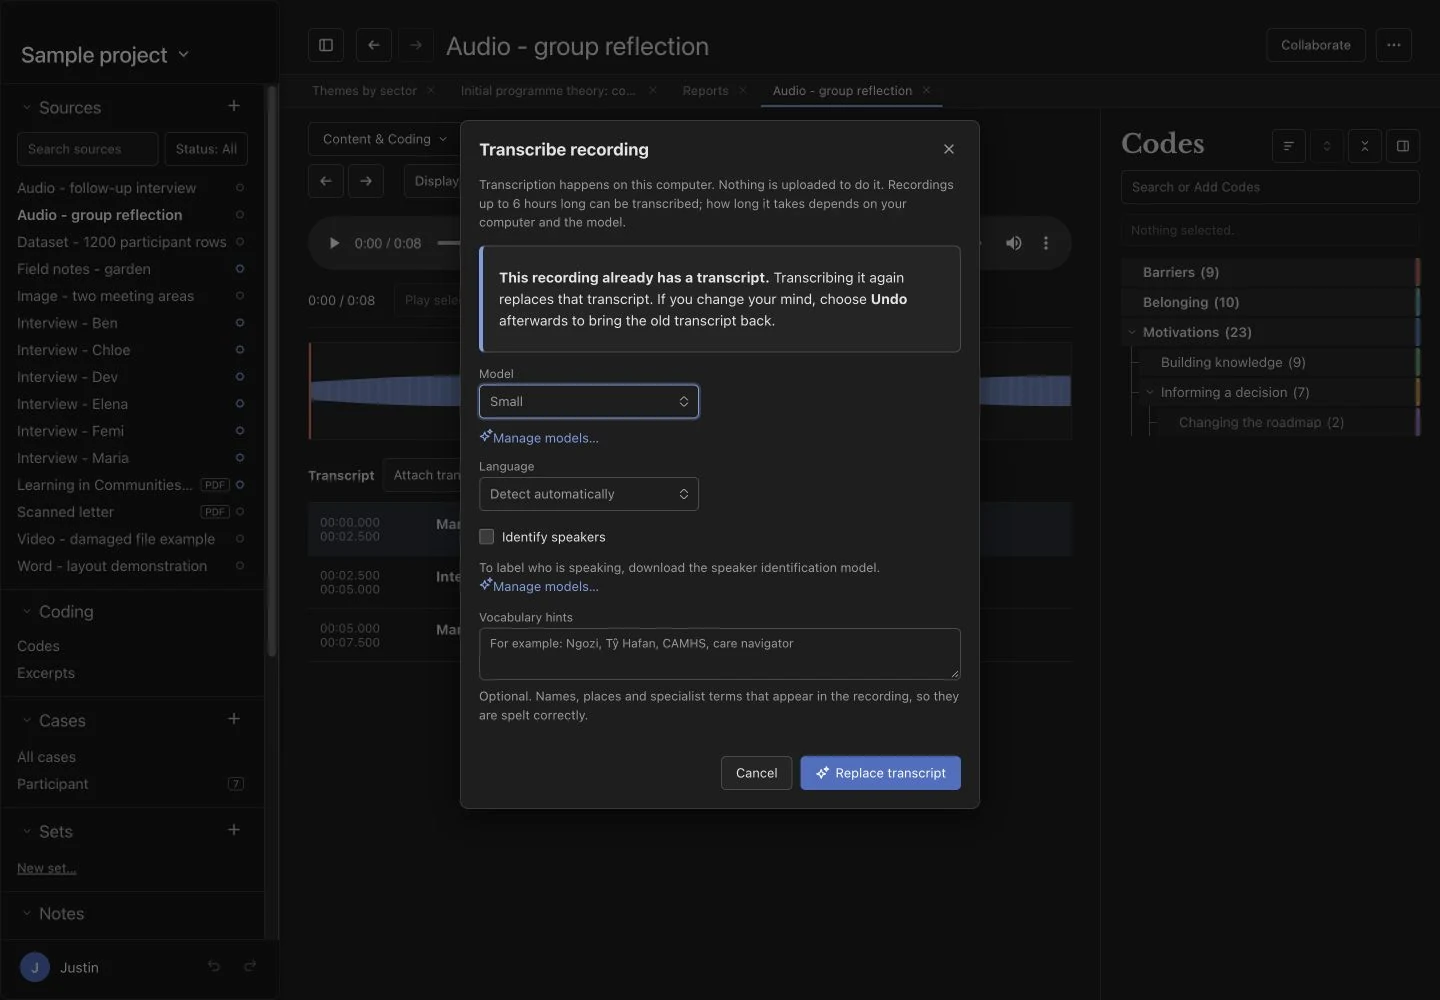The height and width of the screenshot is (1000, 1440).
Task: Toggle the sidebar panel icon
Action: pyautogui.click(x=326, y=45)
